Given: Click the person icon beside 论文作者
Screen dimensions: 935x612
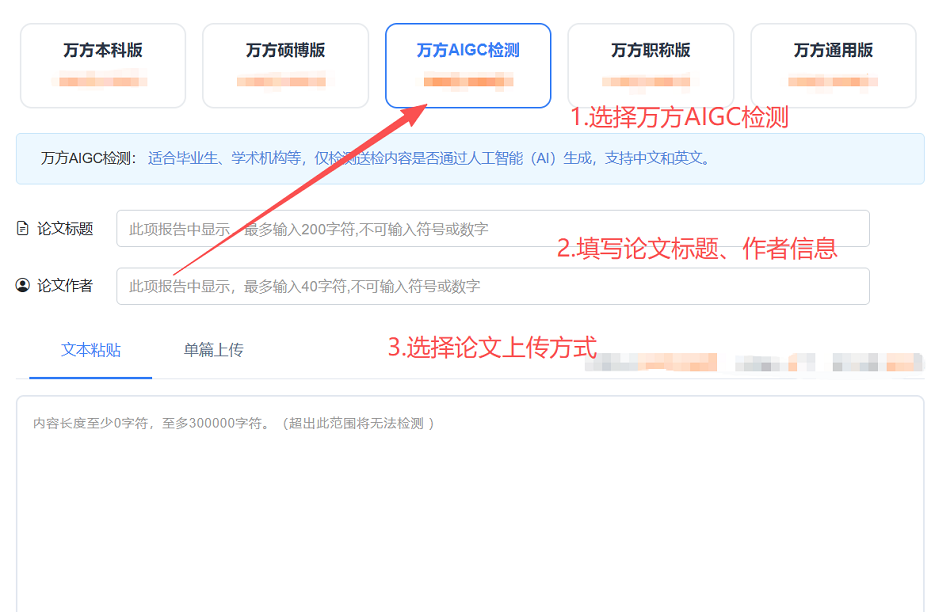Looking at the screenshot, I should 21,286.
